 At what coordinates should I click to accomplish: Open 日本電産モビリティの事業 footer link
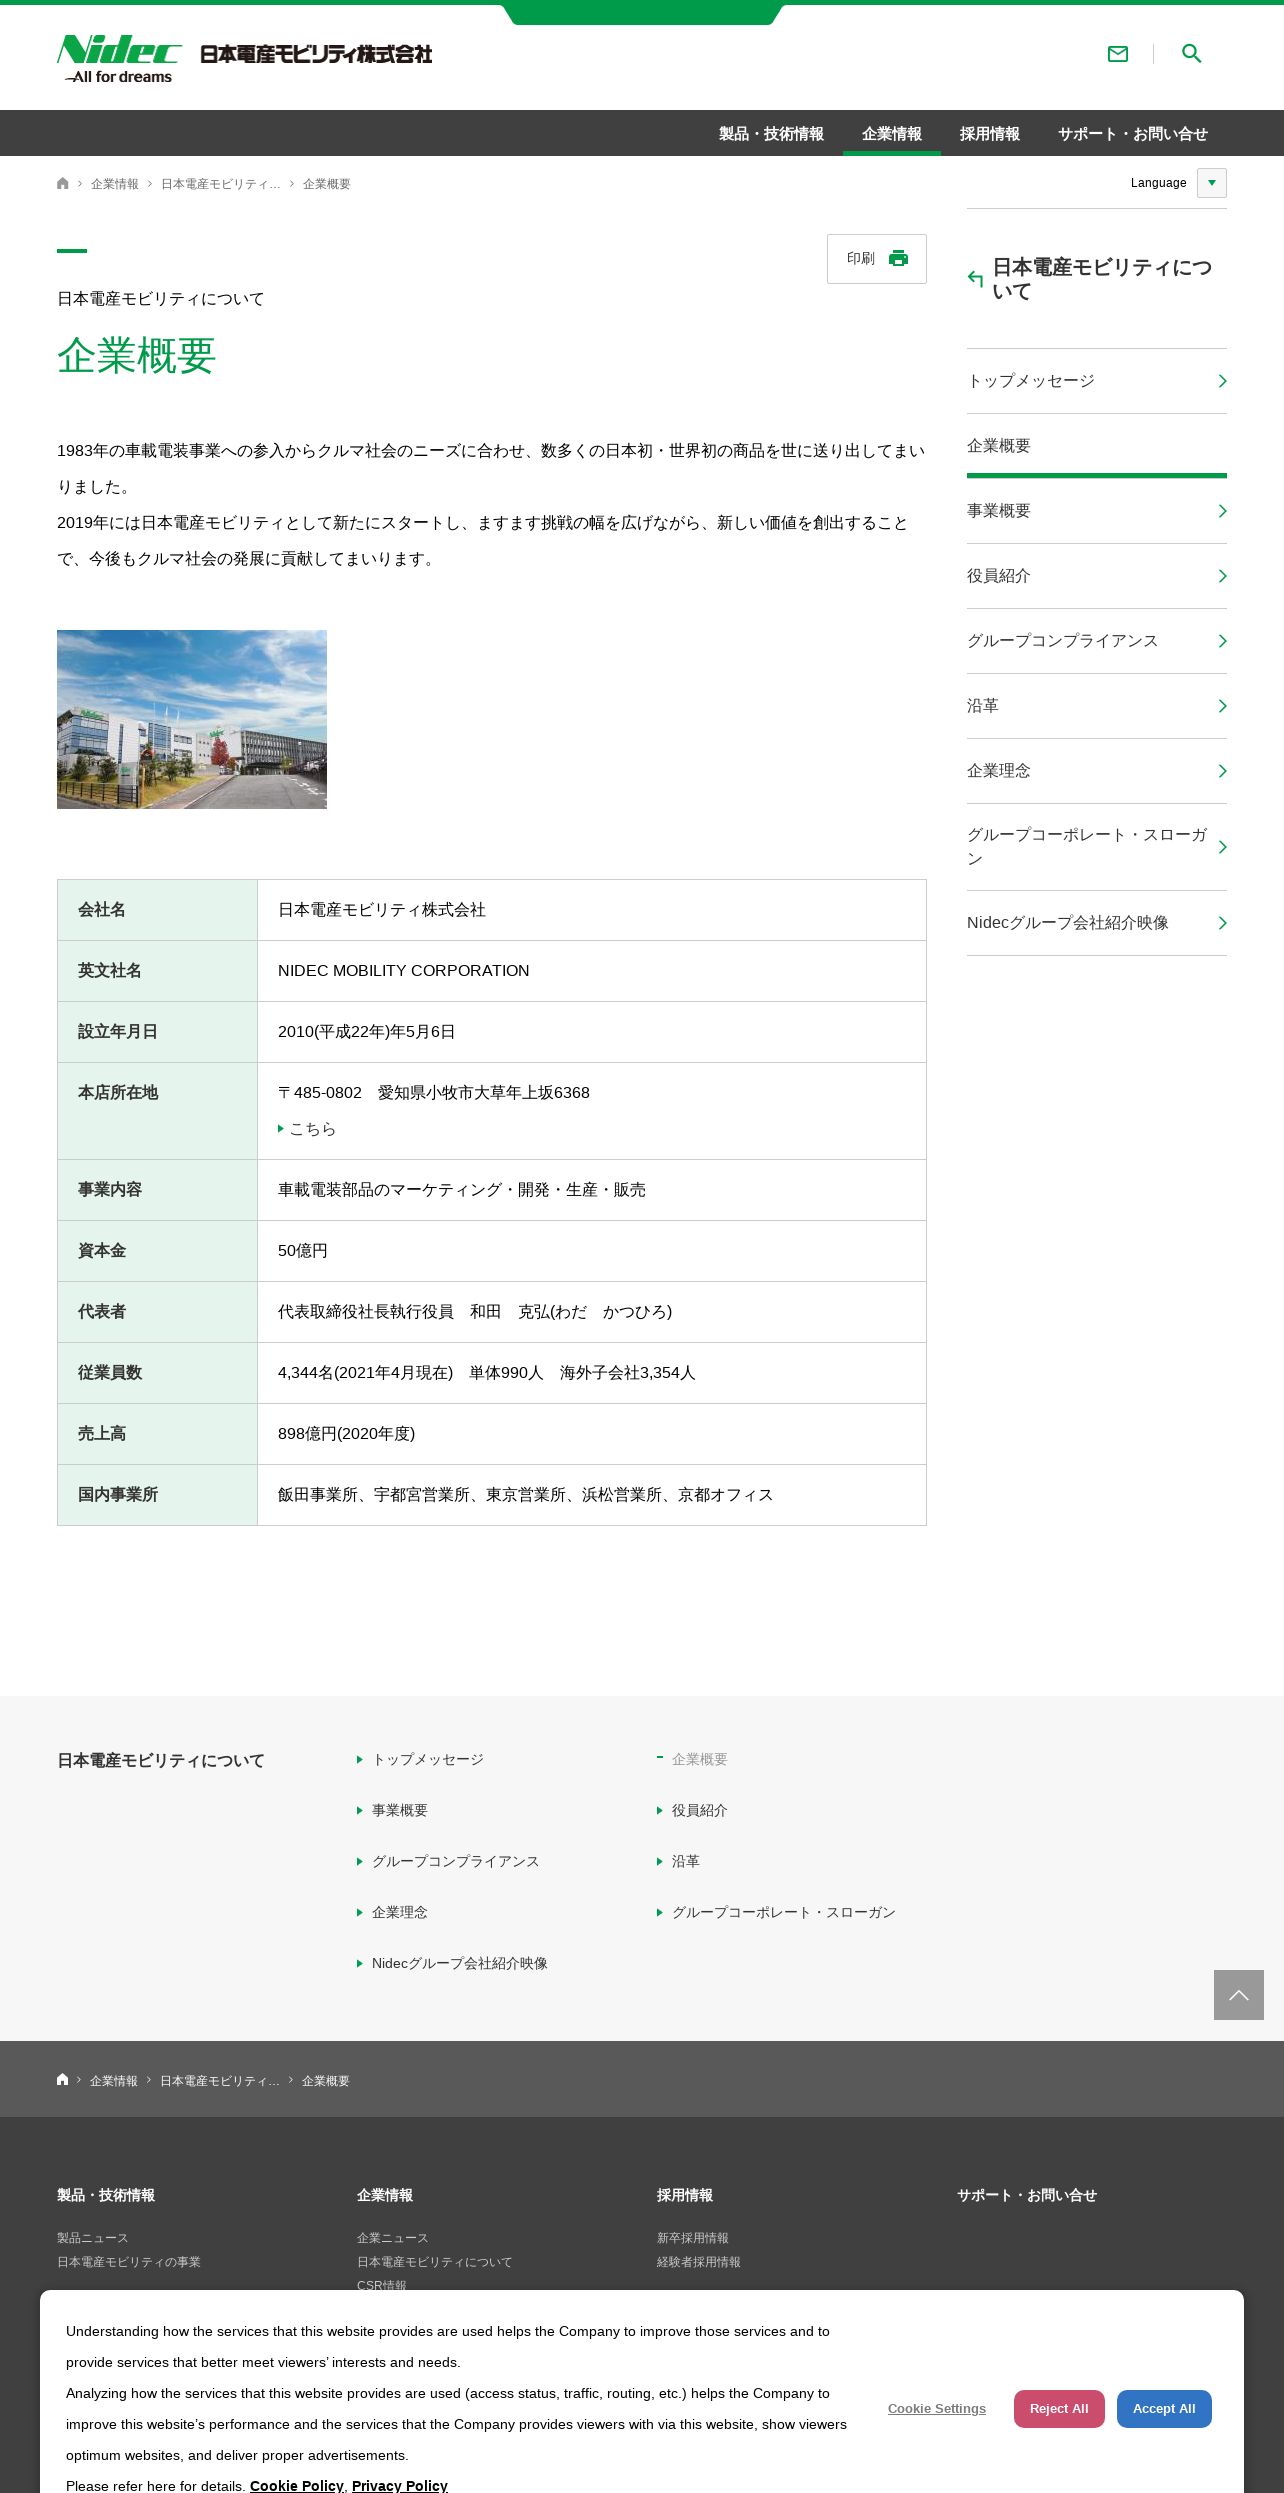129,2262
